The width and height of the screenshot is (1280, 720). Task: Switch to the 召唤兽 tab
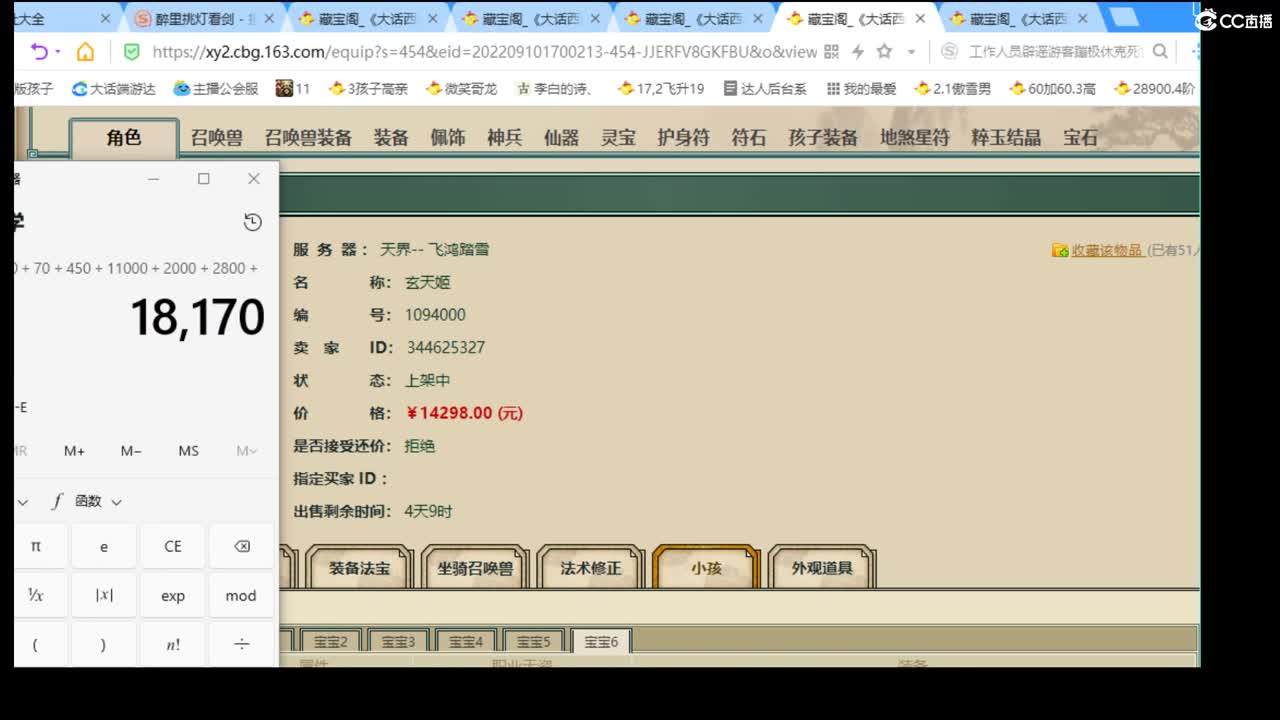coord(217,138)
